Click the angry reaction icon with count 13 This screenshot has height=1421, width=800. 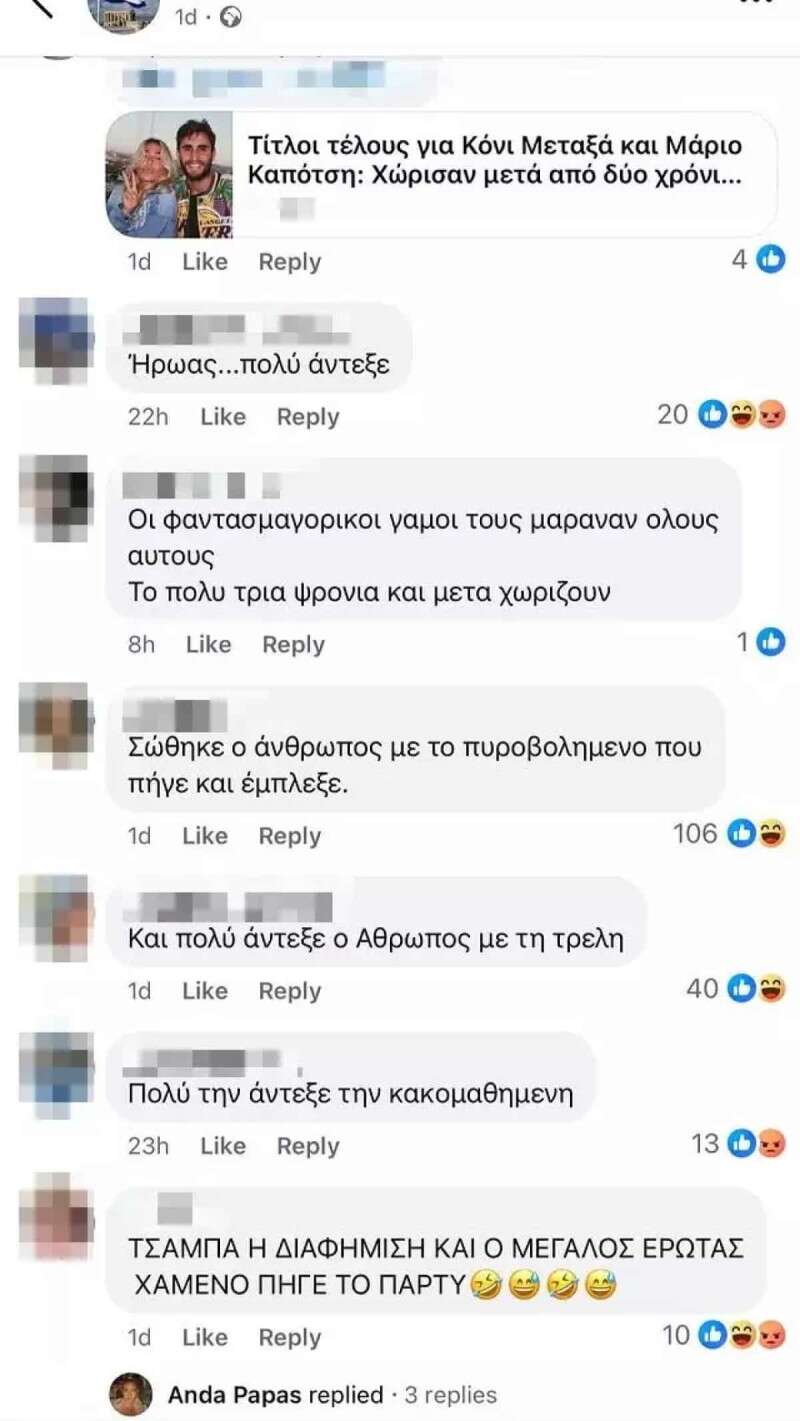coord(772,1144)
